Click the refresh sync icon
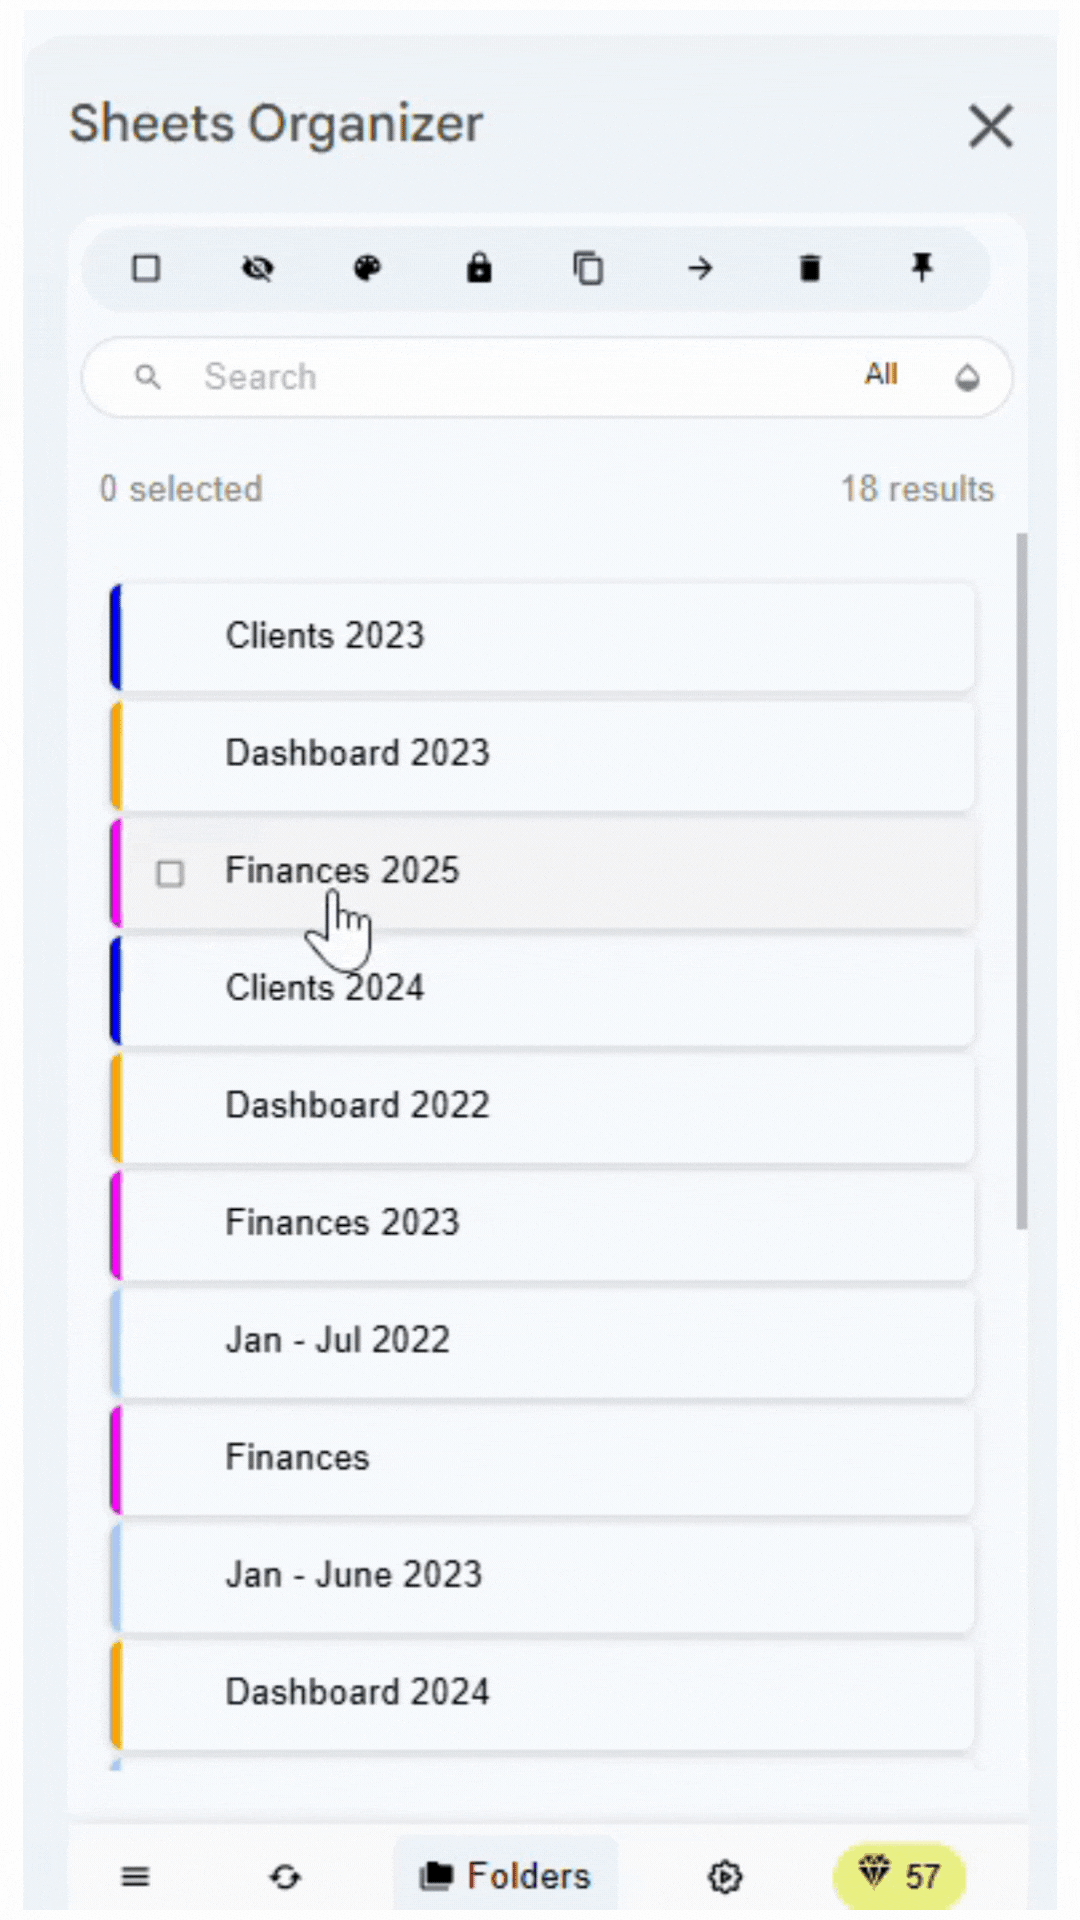 click(x=285, y=1876)
